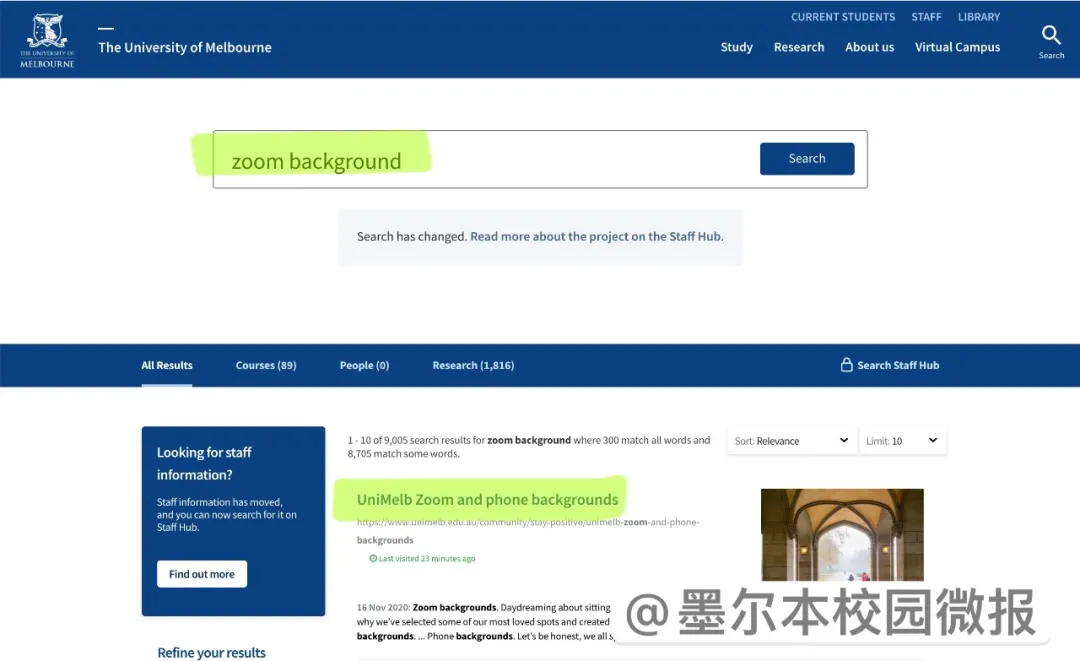This screenshot has height=661, width=1080.
Task: Click the blue Search button
Action: click(x=807, y=158)
